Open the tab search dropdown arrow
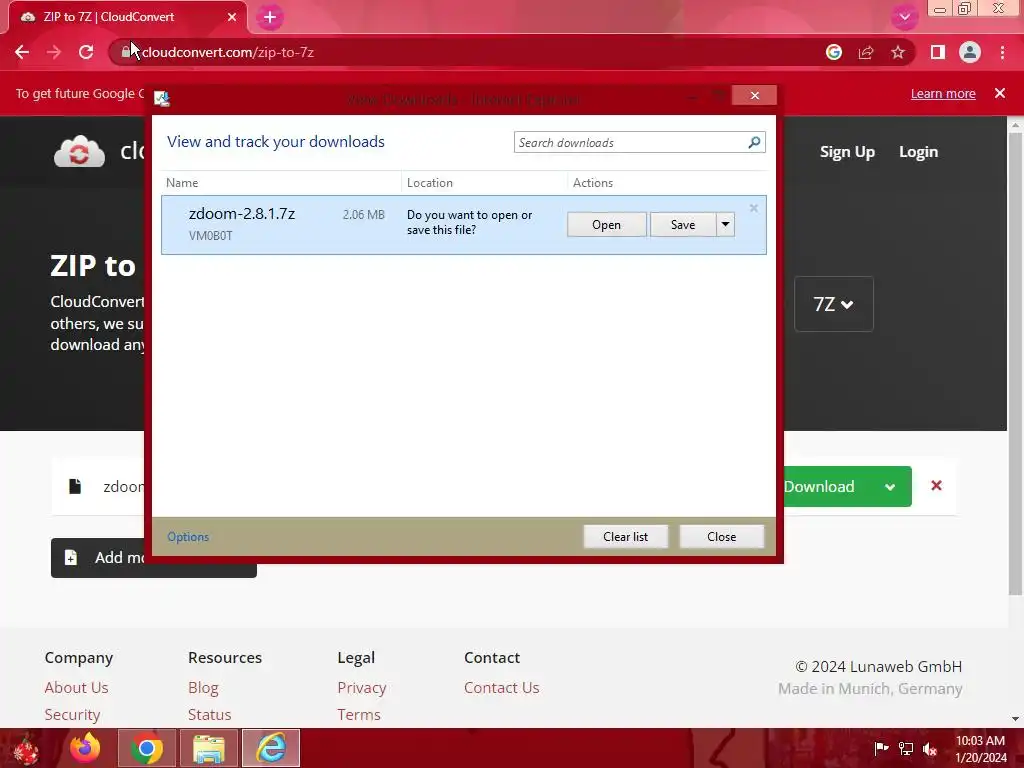 pyautogui.click(x=904, y=17)
